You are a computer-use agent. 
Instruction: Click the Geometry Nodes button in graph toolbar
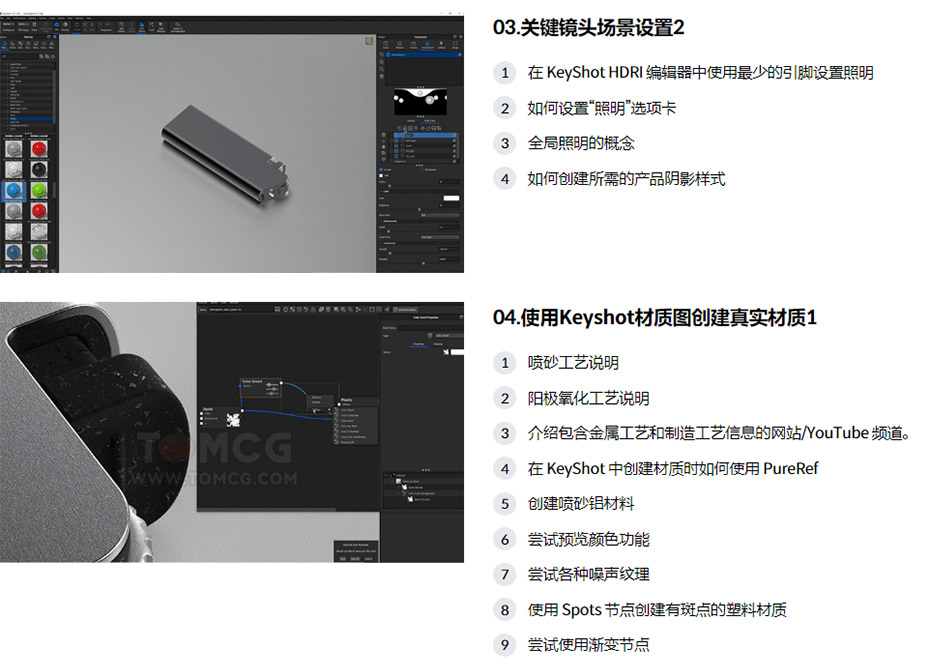tap(405, 310)
